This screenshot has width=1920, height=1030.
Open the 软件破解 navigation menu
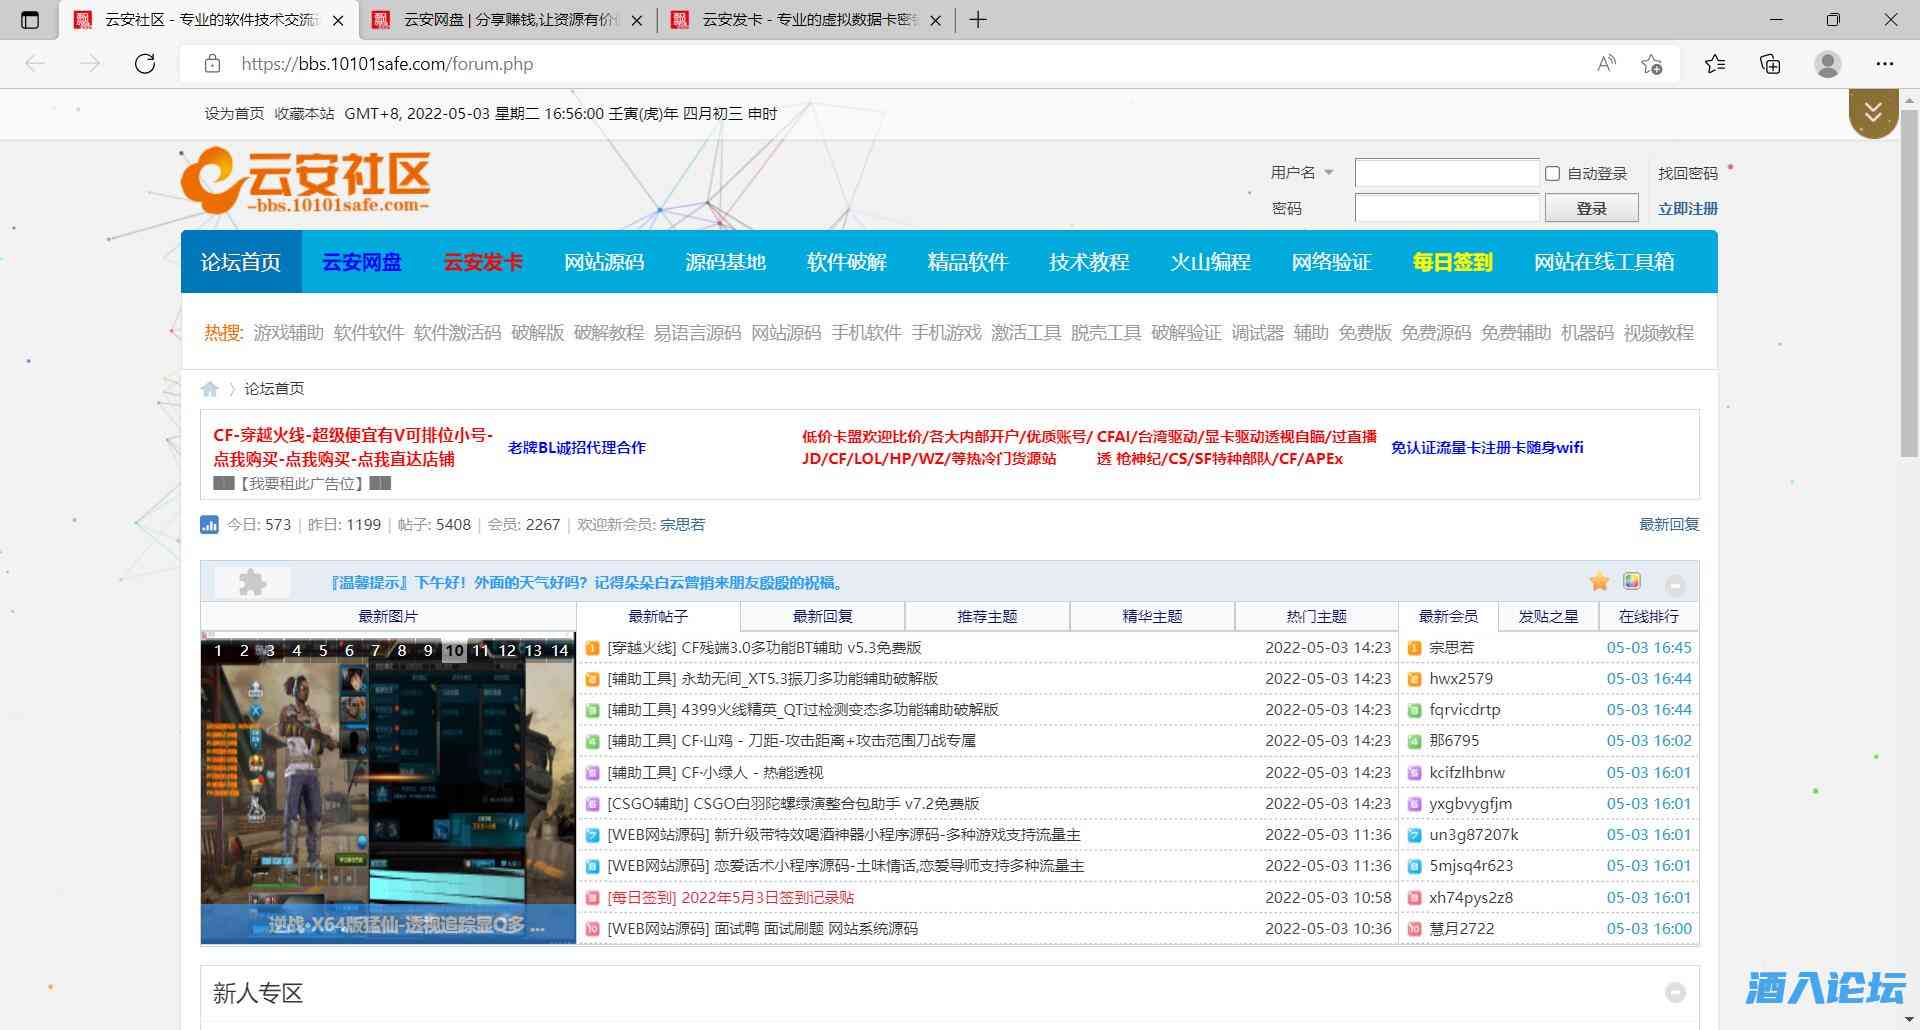845,262
